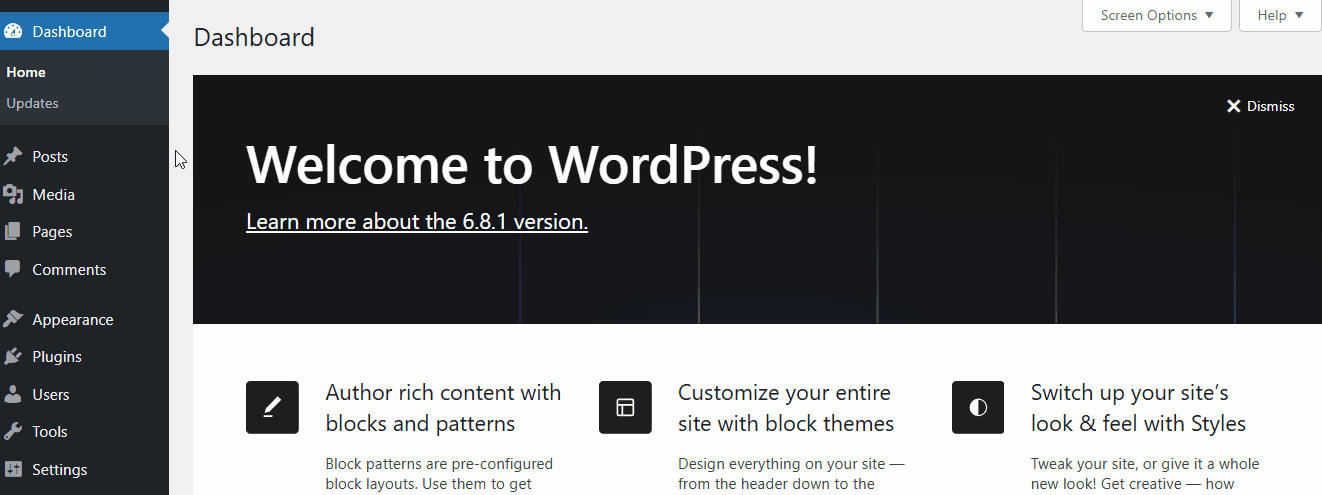Click the Author rich content with blocks heading

tap(443, 408)
